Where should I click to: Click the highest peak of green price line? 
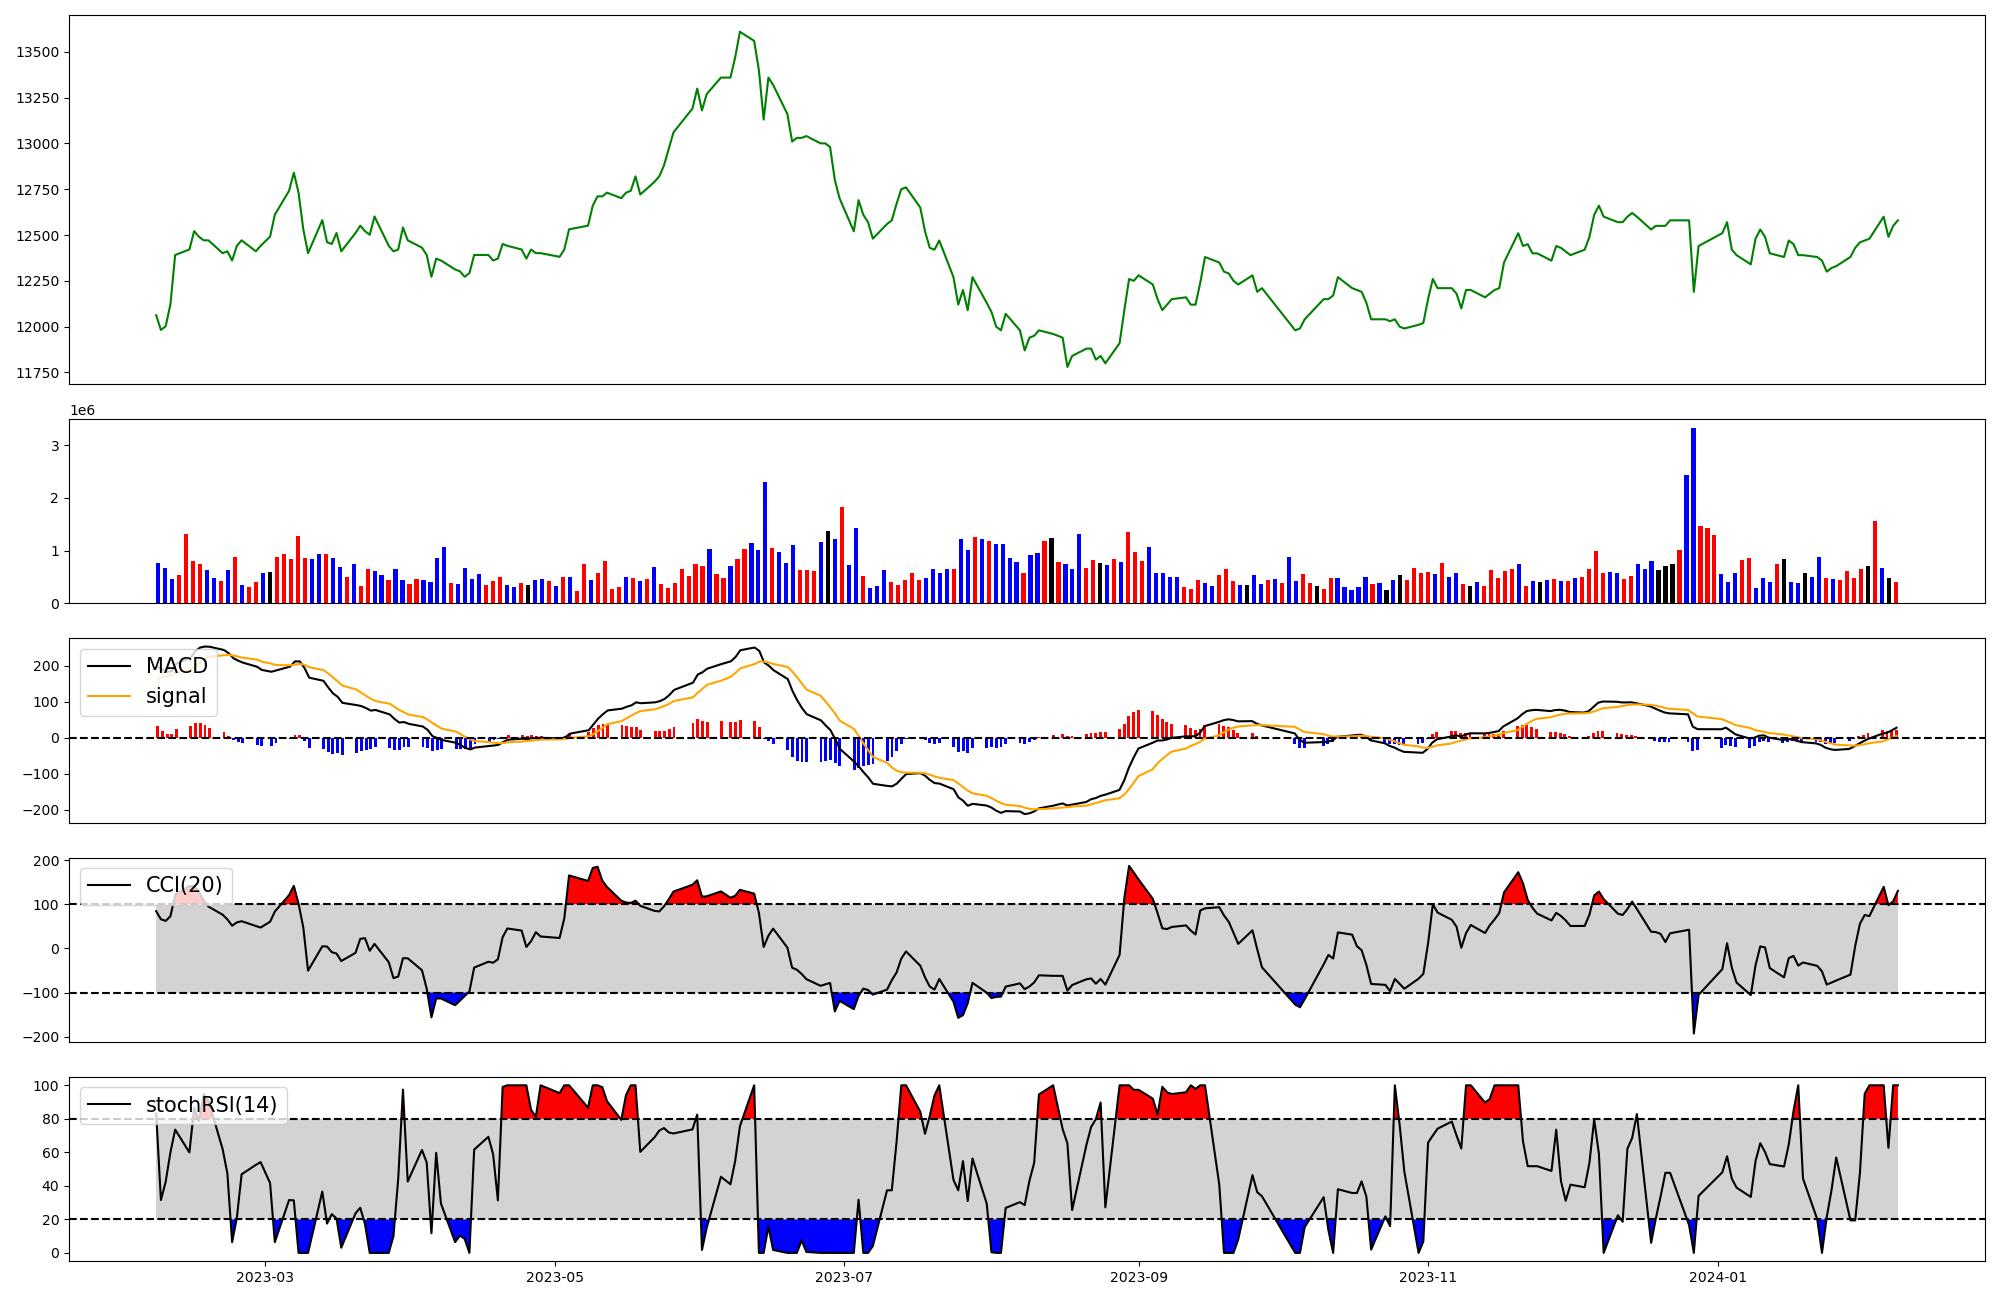pos(739,32)
